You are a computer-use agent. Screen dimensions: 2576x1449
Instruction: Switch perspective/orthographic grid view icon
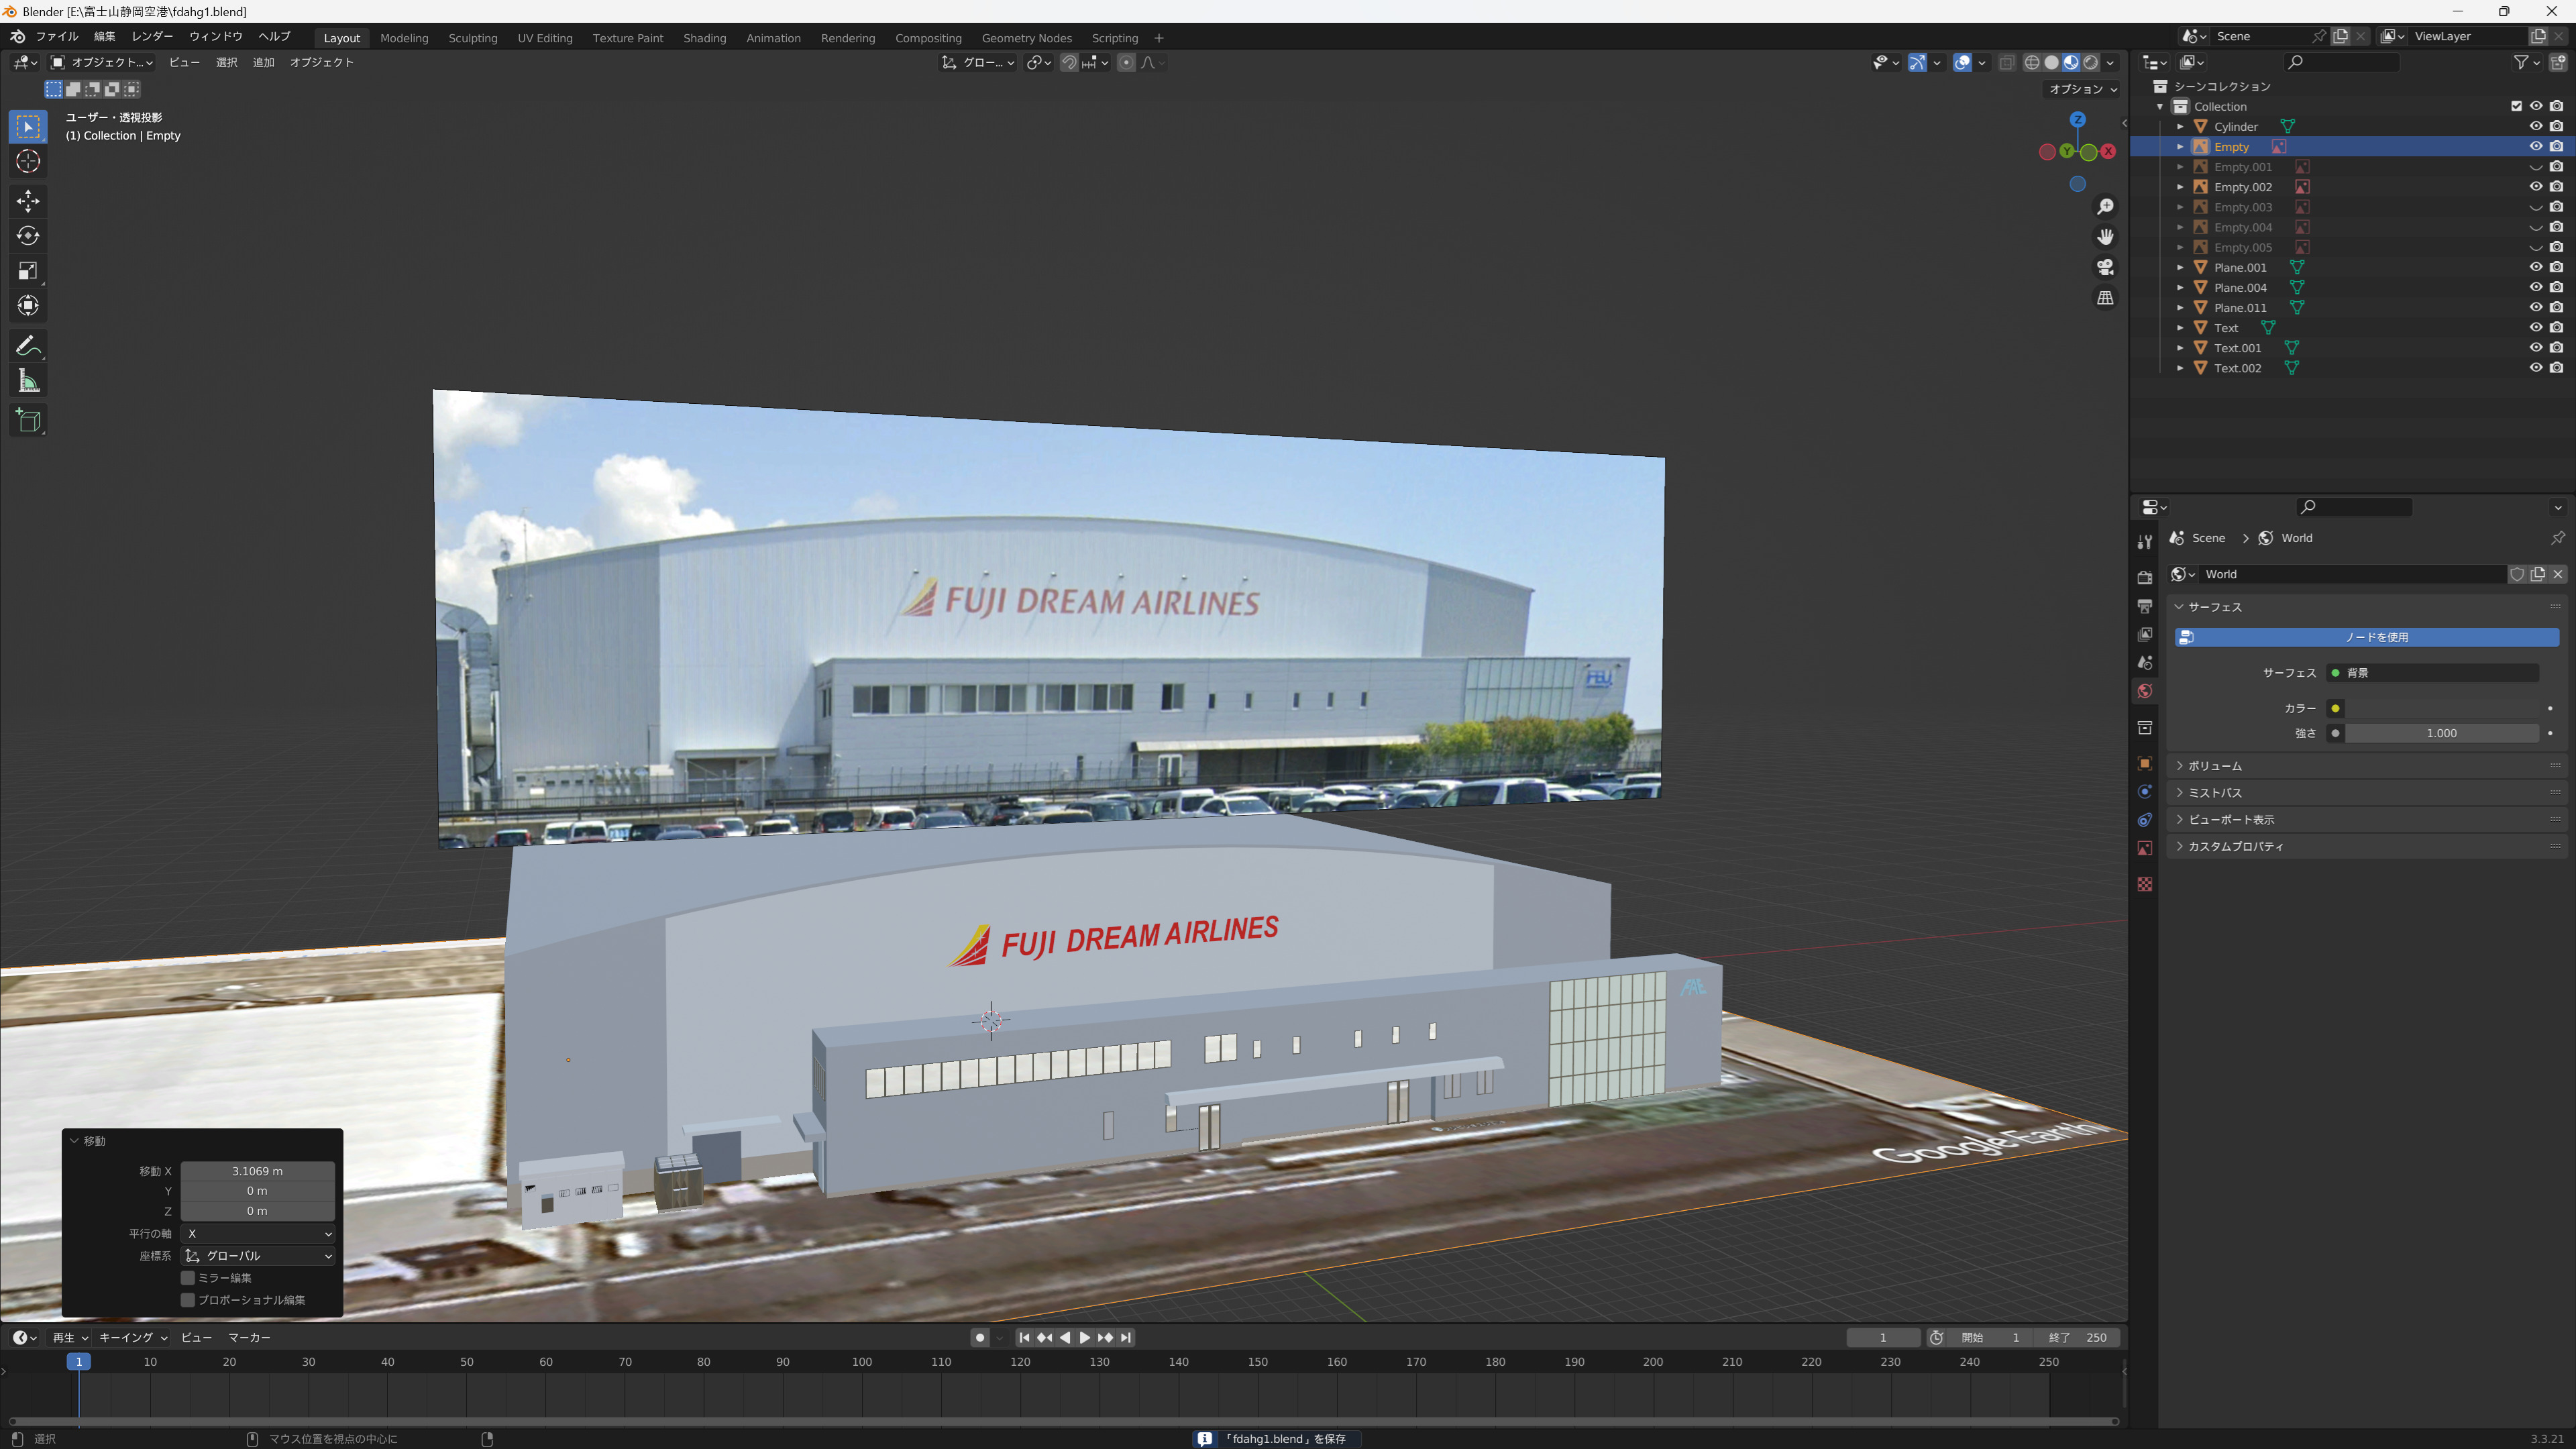[2105, 298]
